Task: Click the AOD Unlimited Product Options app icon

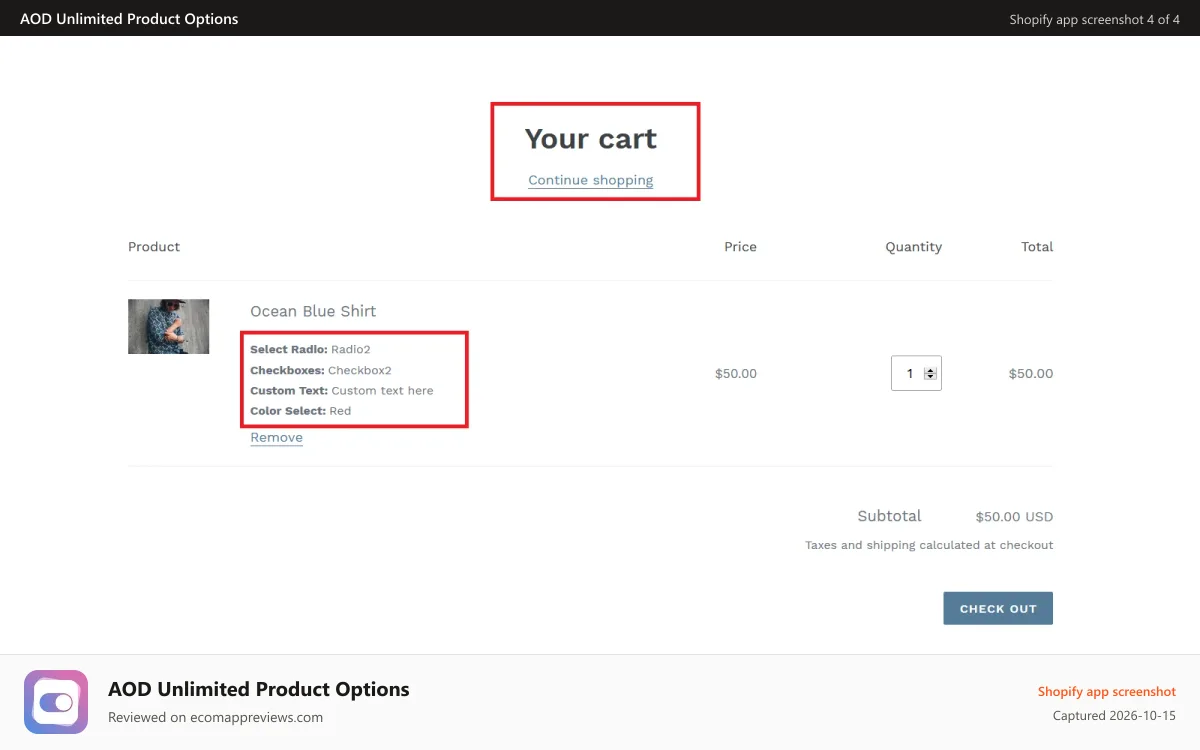Action: tap(56, 702)
